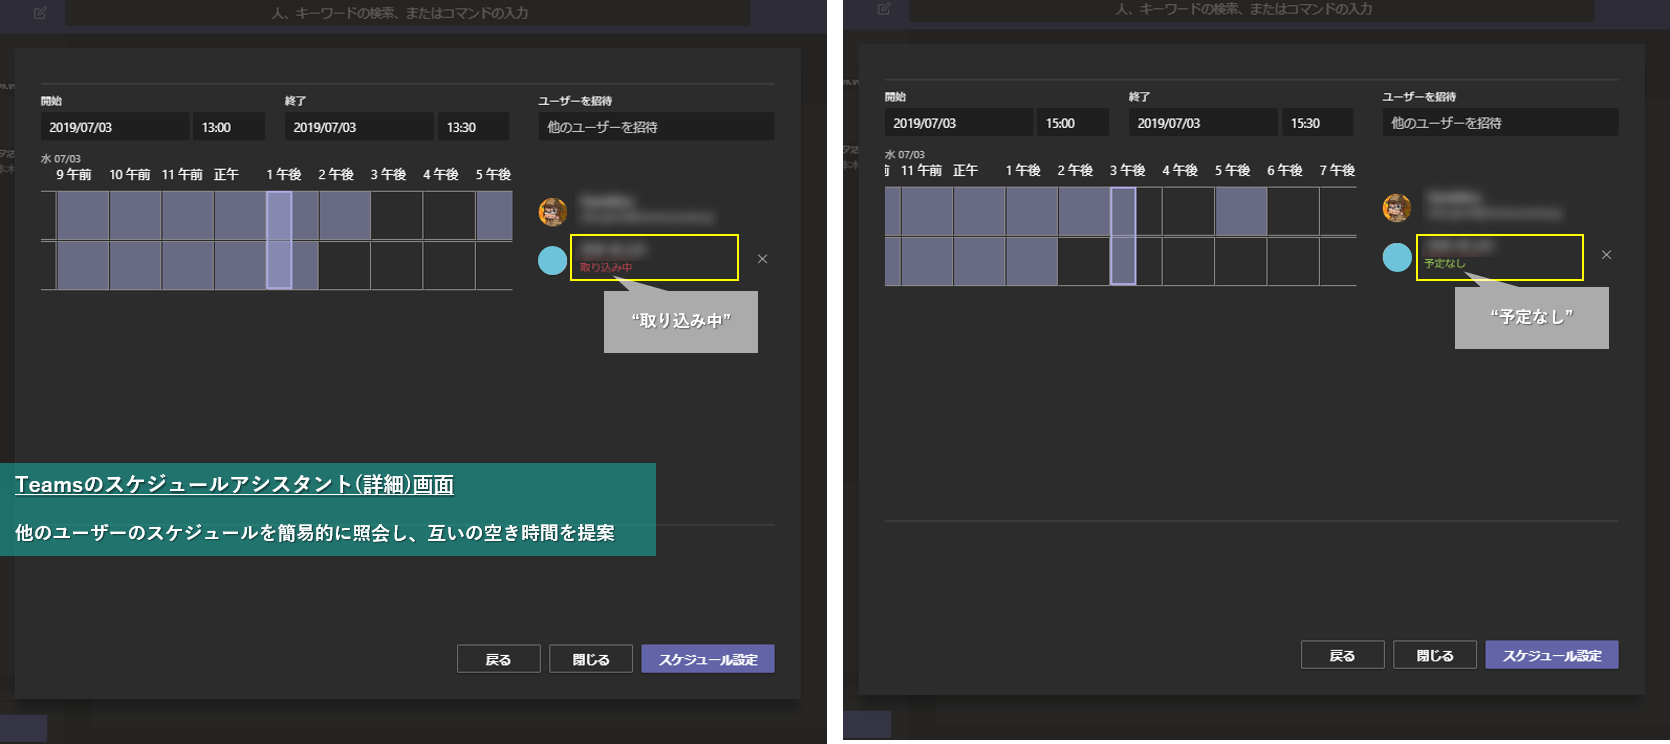
Task: Click 6午後 organizer cell in right timeline
Action: [1293, 212]
